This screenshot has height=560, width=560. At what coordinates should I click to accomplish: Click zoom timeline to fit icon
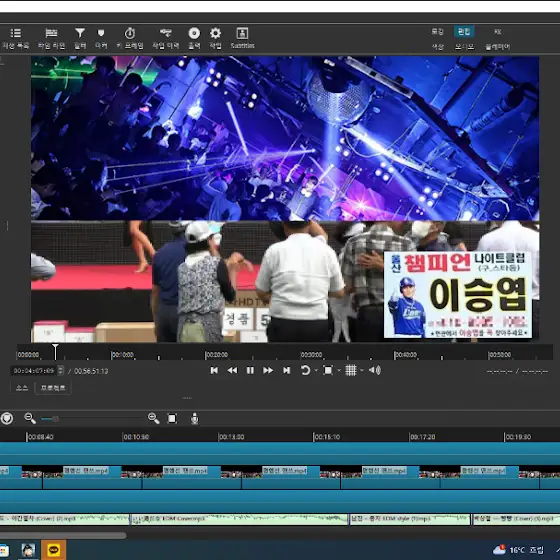[172, 418]
